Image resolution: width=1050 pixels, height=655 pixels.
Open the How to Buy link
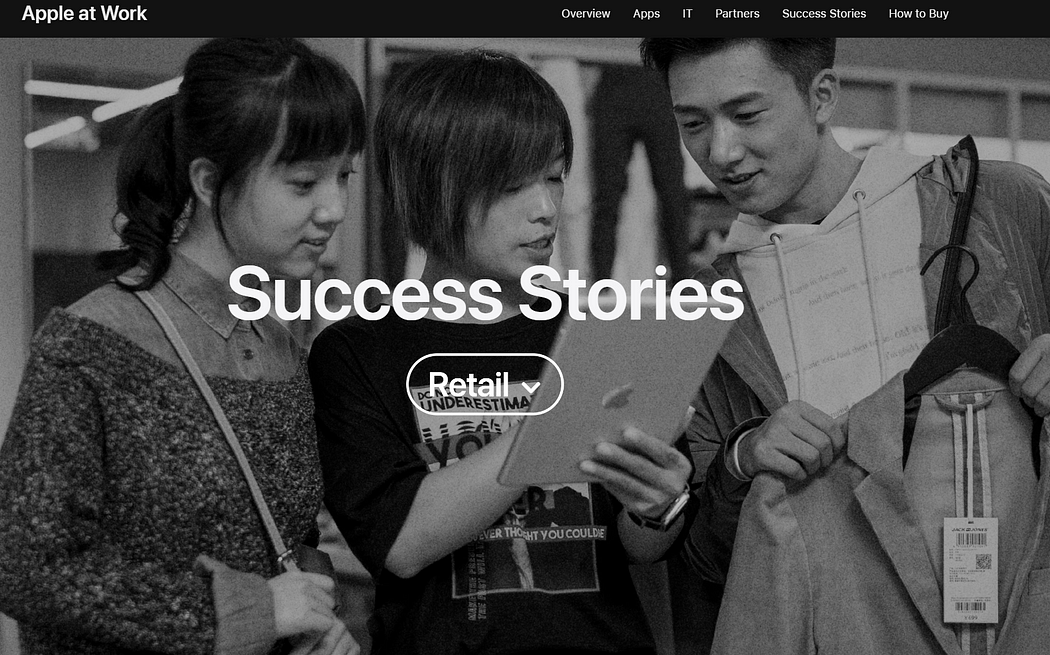click(918, 13)
